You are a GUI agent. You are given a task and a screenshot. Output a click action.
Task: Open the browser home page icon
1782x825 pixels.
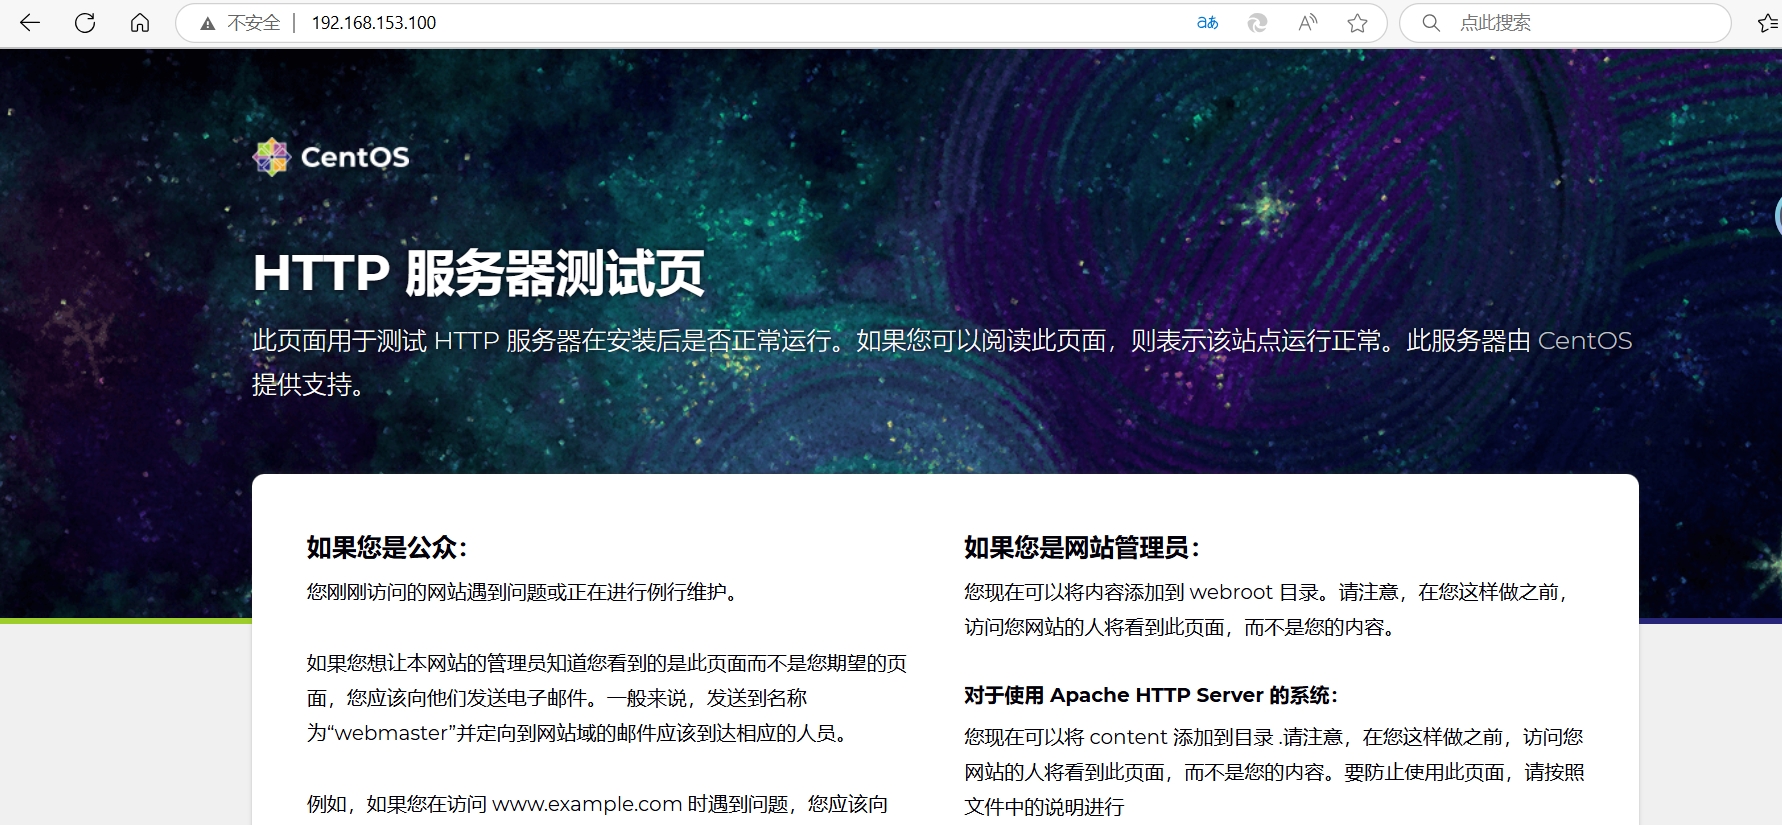pyautogui.click(x=140, y=22)
